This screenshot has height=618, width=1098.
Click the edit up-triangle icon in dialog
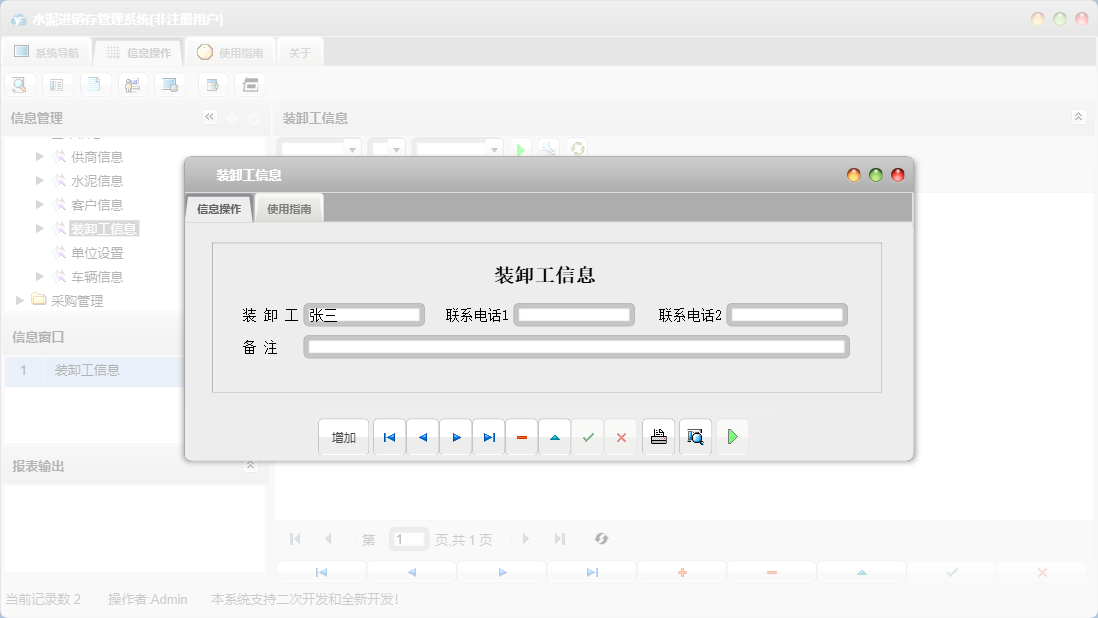click(x=555, y=437)
